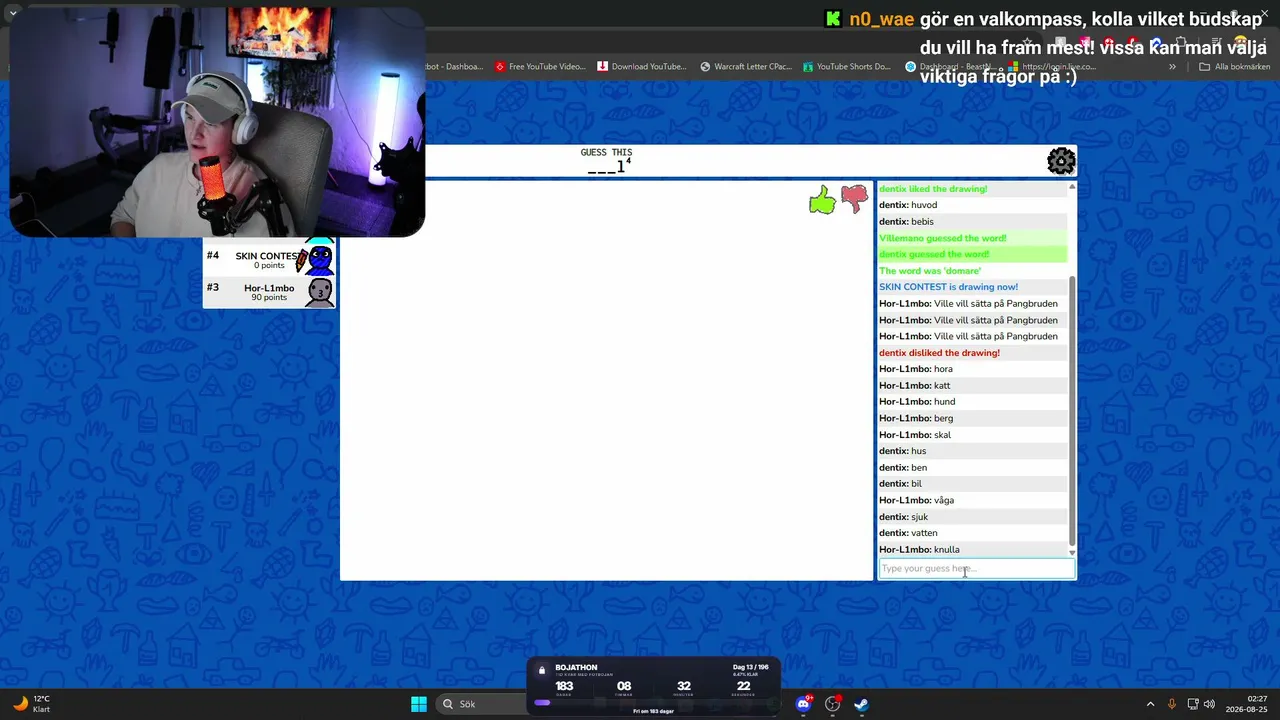The height and width of the screenshot is (720, 1280).
Task: Open the Warcraft Letter bookmark
Action: point(746,67)
